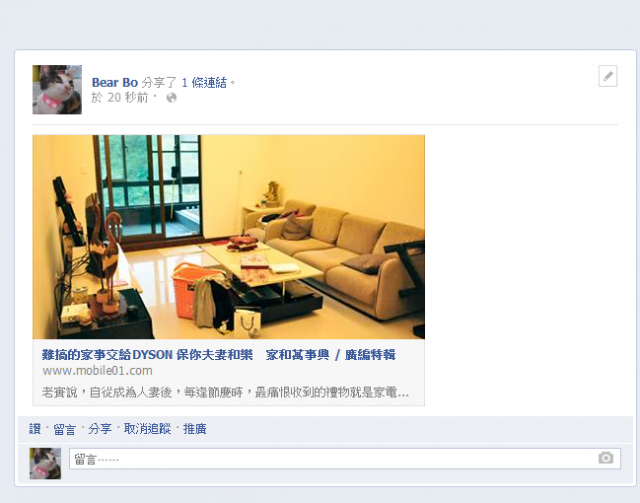Open Bear Bo's cat profile picture

tap(57, 89)
